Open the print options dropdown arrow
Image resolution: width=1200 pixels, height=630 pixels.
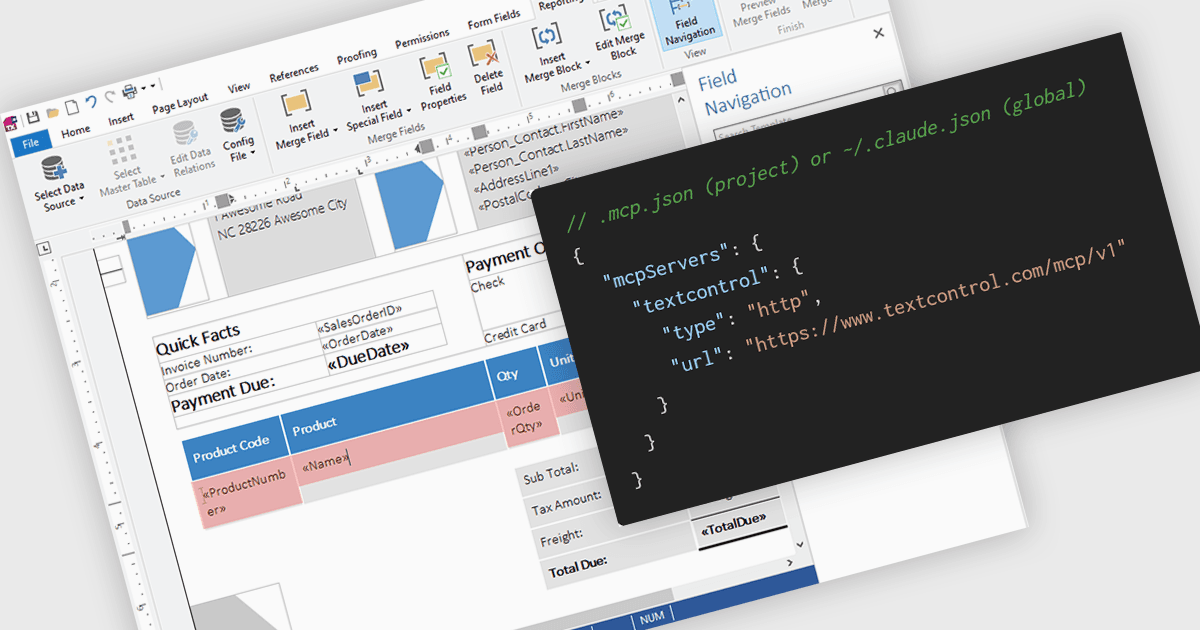[x=144, y=89]
